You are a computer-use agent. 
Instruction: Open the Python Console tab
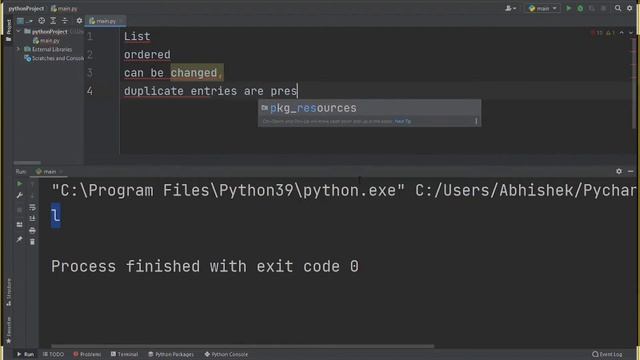coord(226,354)
